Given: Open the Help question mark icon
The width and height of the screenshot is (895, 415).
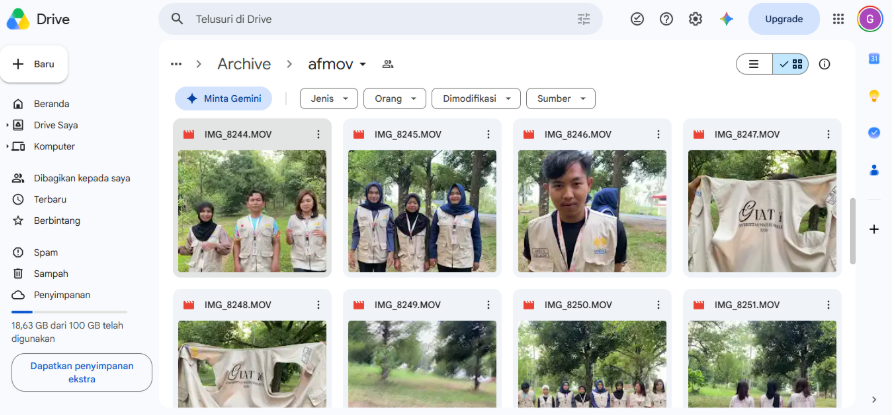Looking at the screenshot, I should point(666,19).
